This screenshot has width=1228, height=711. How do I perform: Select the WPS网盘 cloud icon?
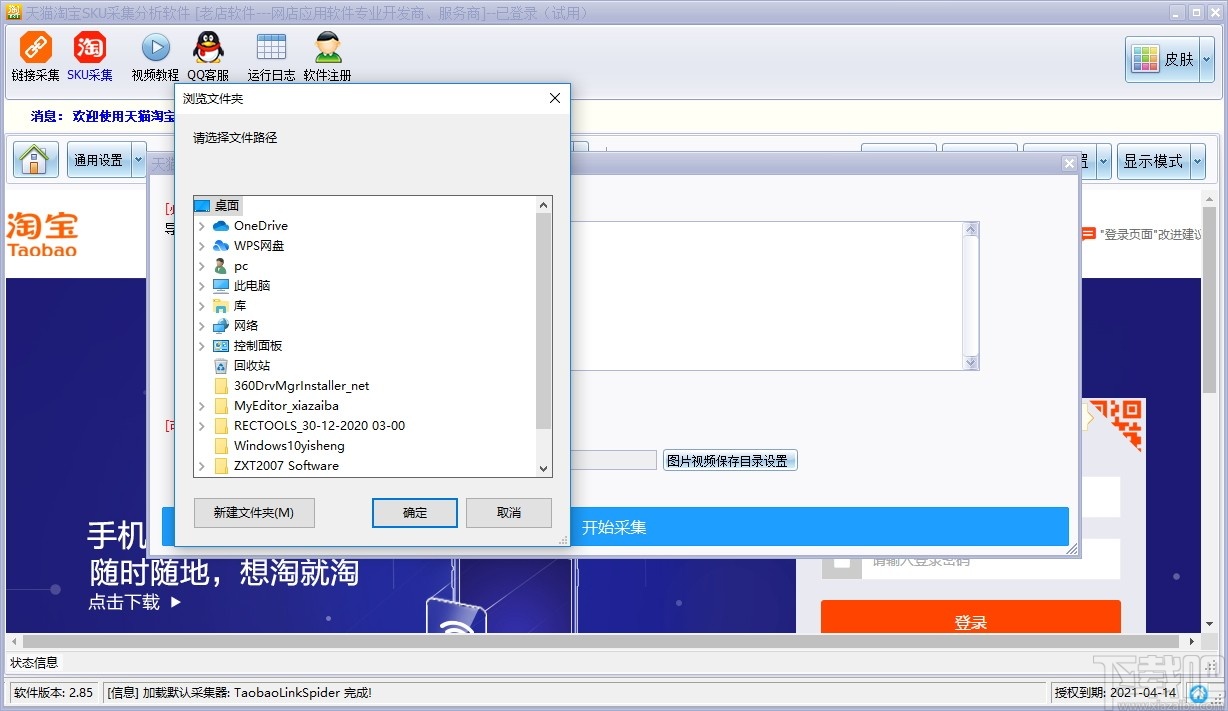tap(221, 246)
